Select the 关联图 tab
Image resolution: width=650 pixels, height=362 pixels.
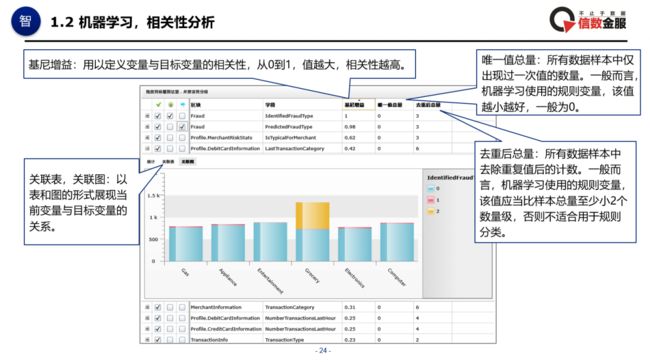[187, 162]
